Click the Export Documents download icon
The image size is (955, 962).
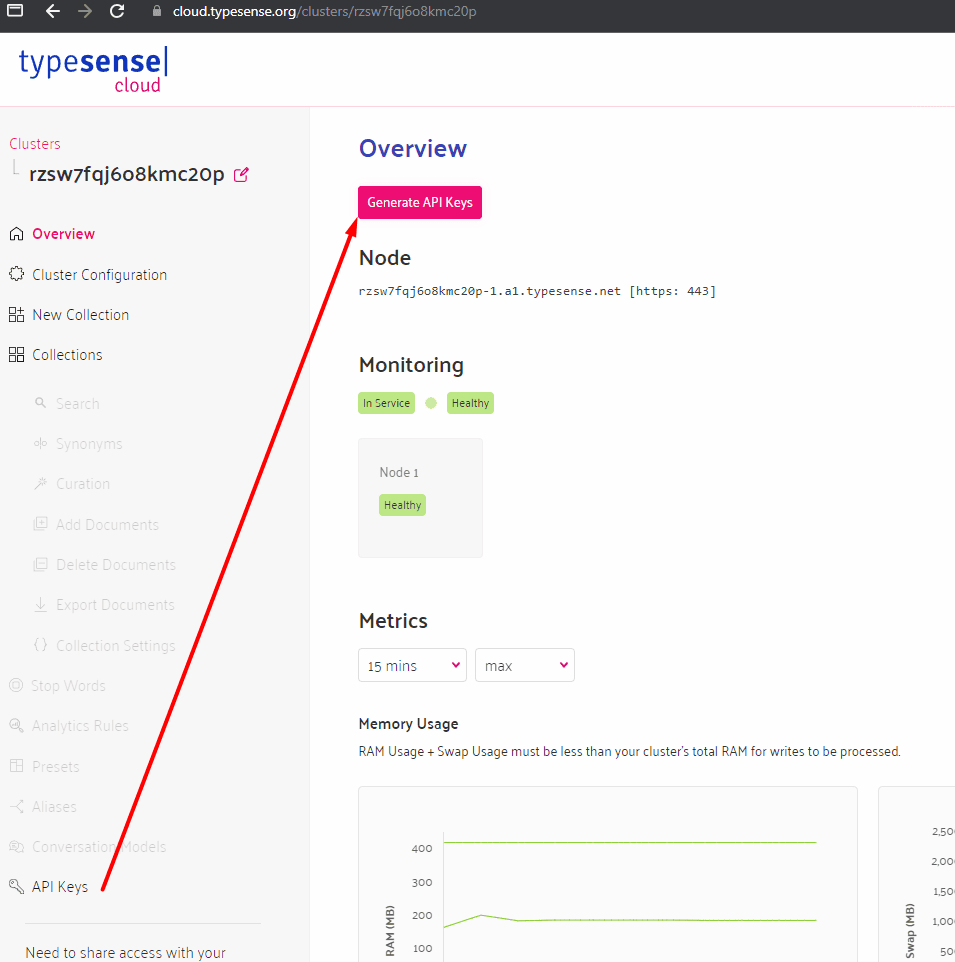click(x=40, y=604)
